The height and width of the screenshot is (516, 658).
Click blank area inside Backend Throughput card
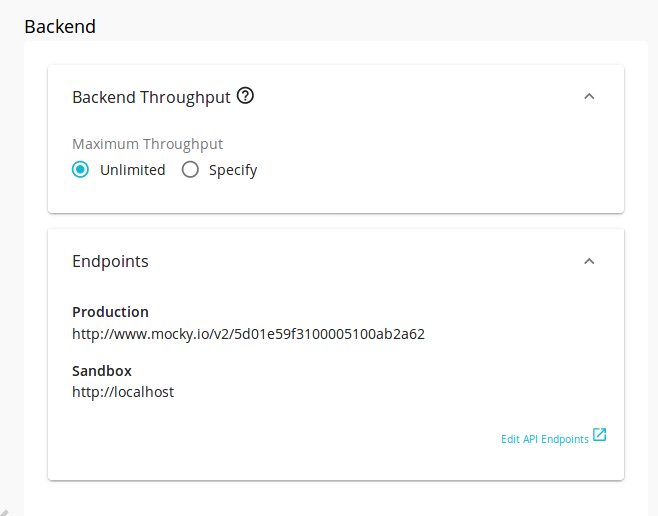[x=420, y=168]
